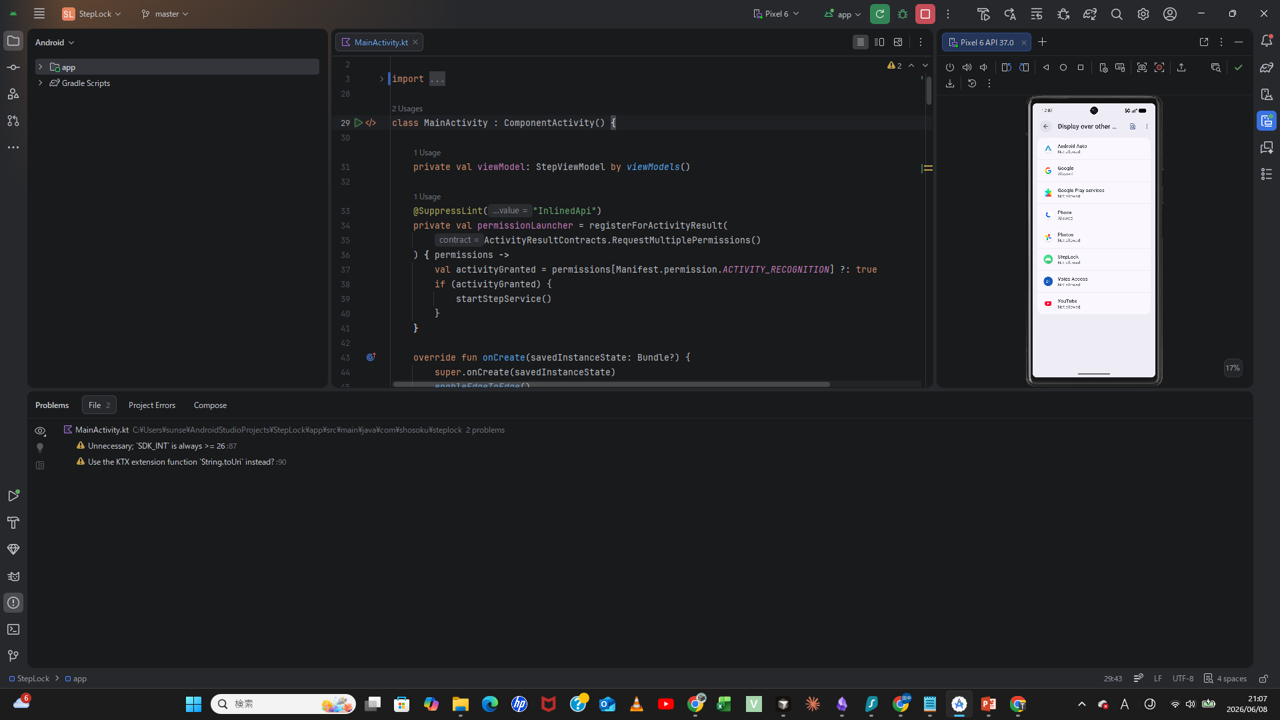Viewport: 1280px width, 720px height.
Task: Open more tool windows ellipsis in left sidebar
Action: pyautogui.click(x=13, y=147)
